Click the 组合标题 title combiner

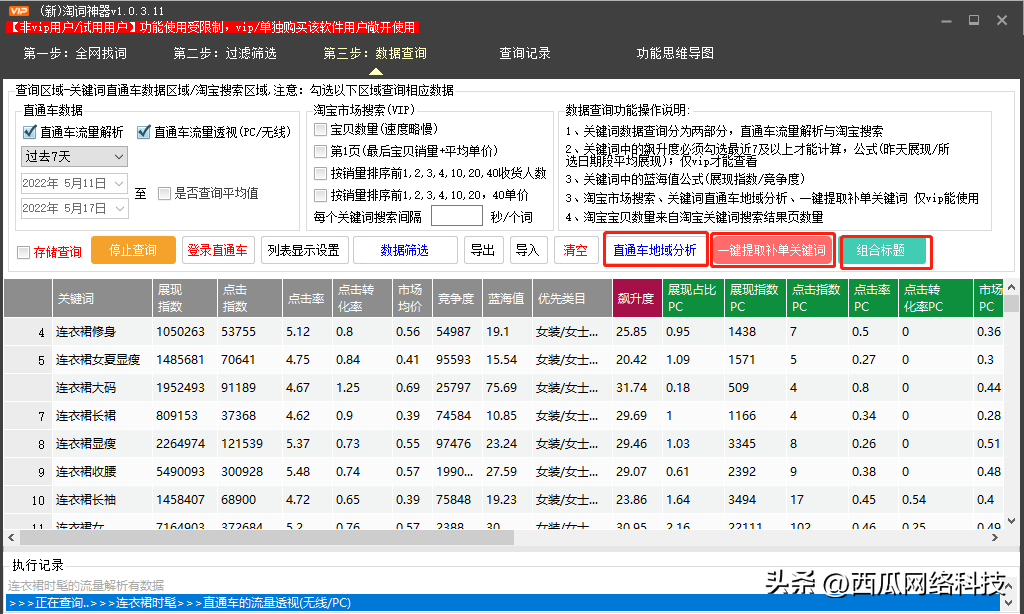click(886, 251)
